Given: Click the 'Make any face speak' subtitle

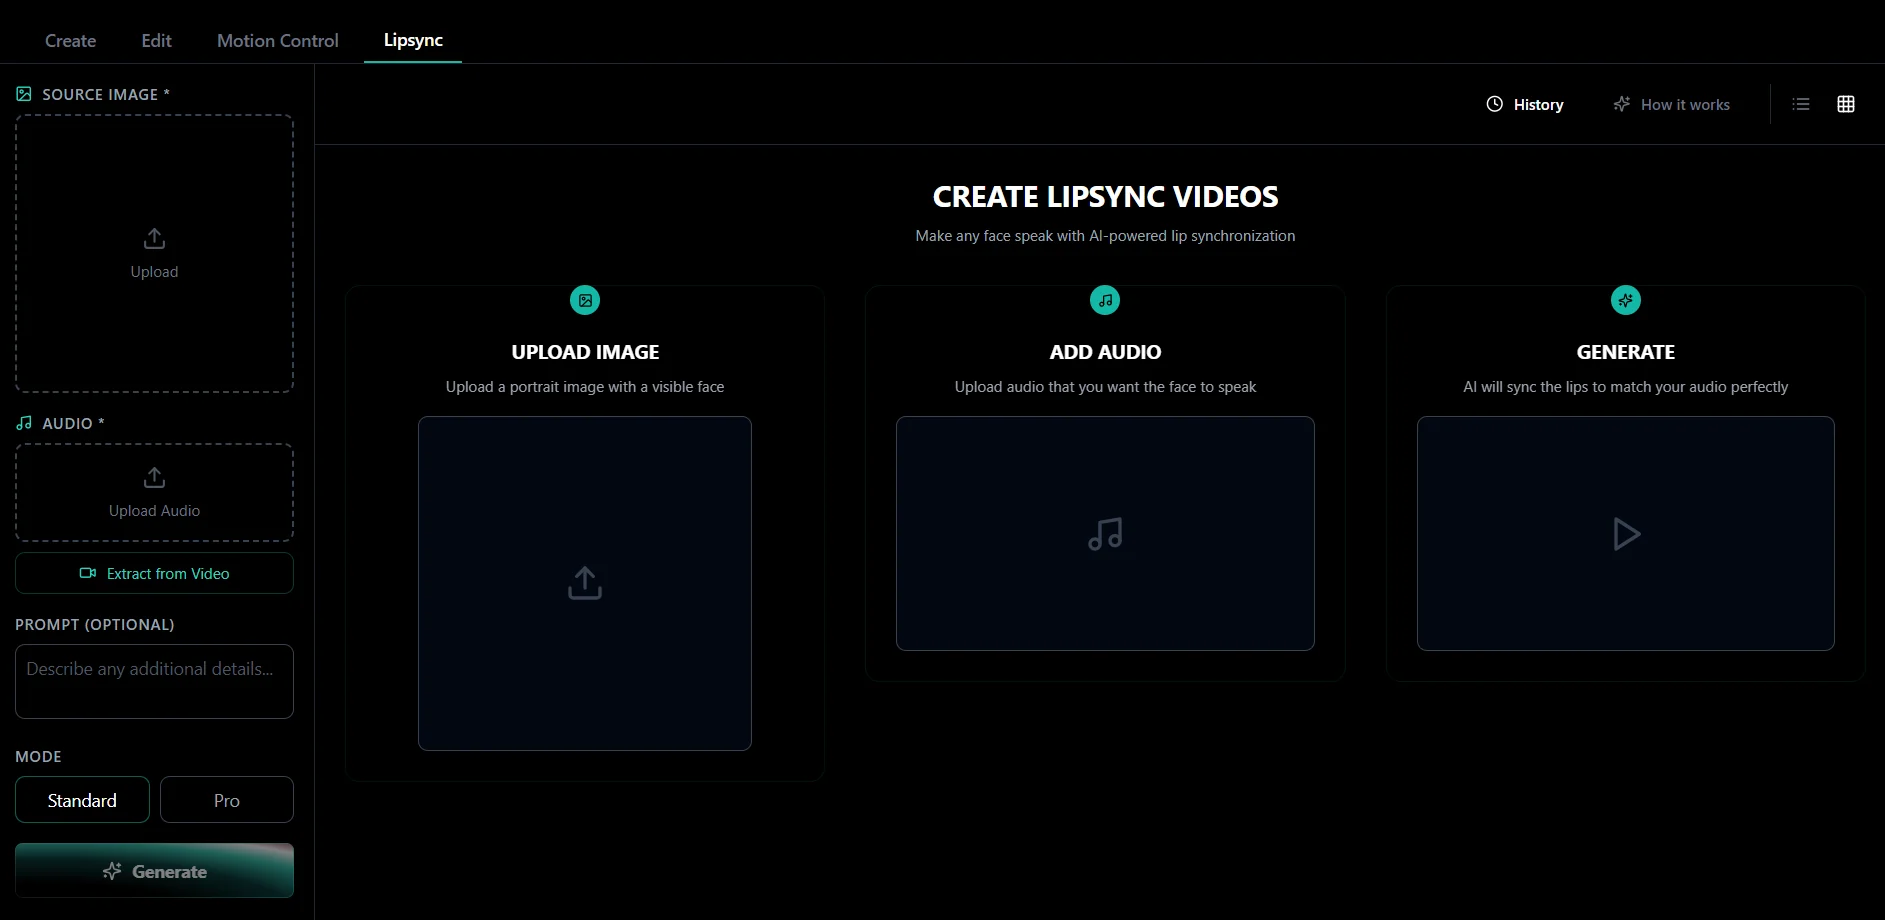Looking at the screenshot, I should 1105,236.
